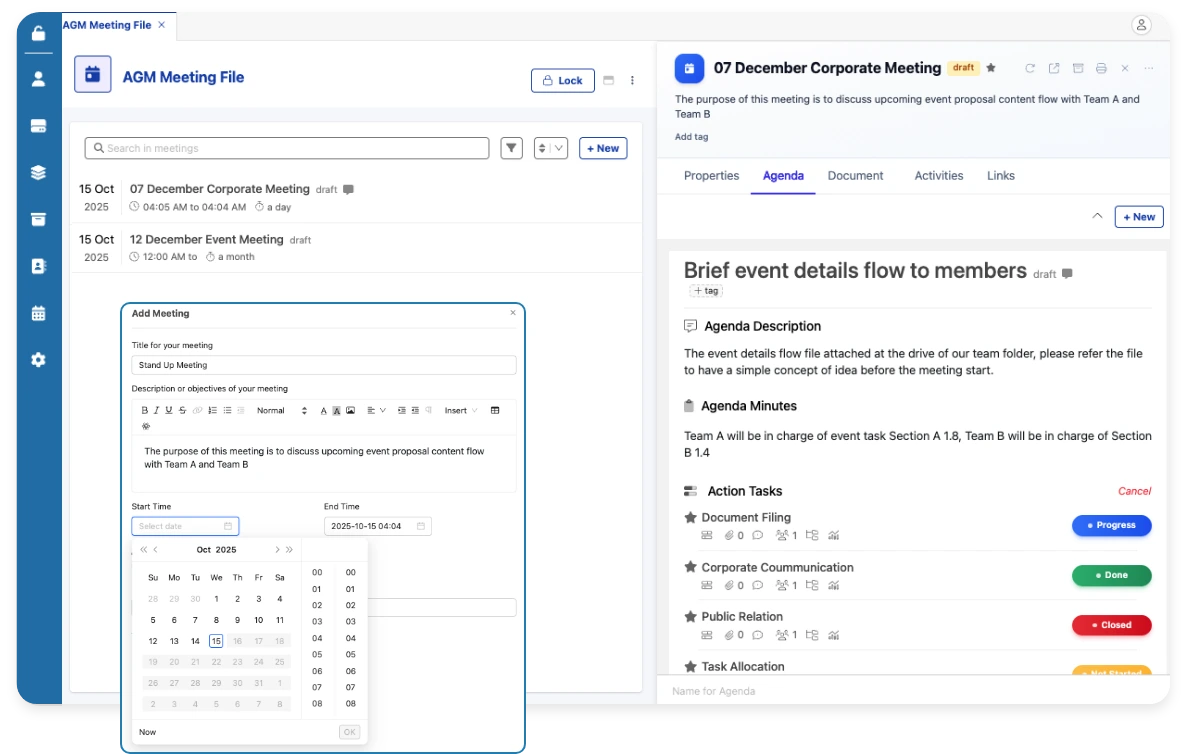This screenshot has width=1188, height=754.
Task: Click the Lock button on AGM Meeting File
Action: pos(562,80)
